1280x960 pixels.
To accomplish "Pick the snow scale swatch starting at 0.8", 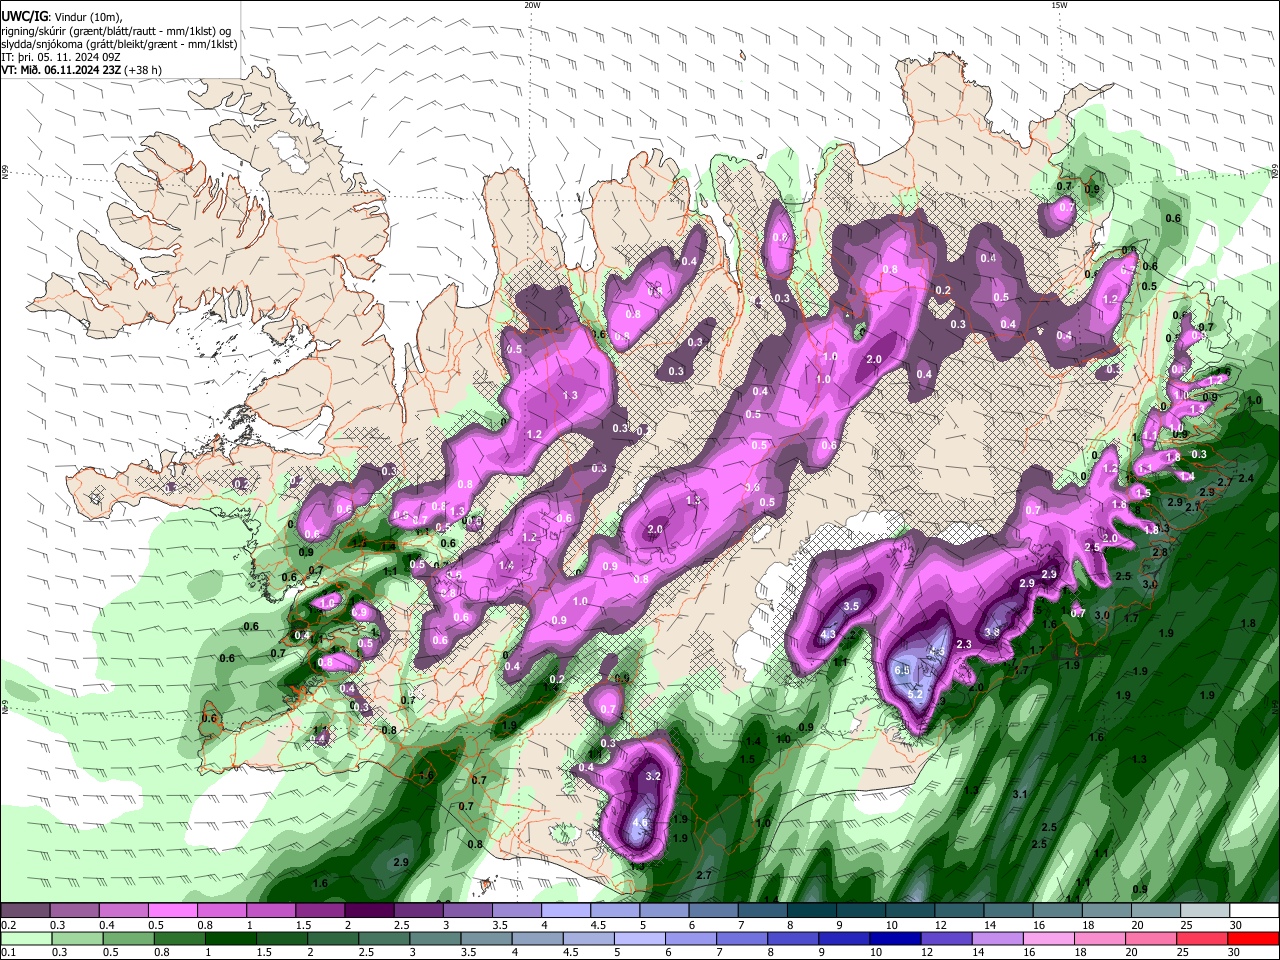I will click(221, 911).
